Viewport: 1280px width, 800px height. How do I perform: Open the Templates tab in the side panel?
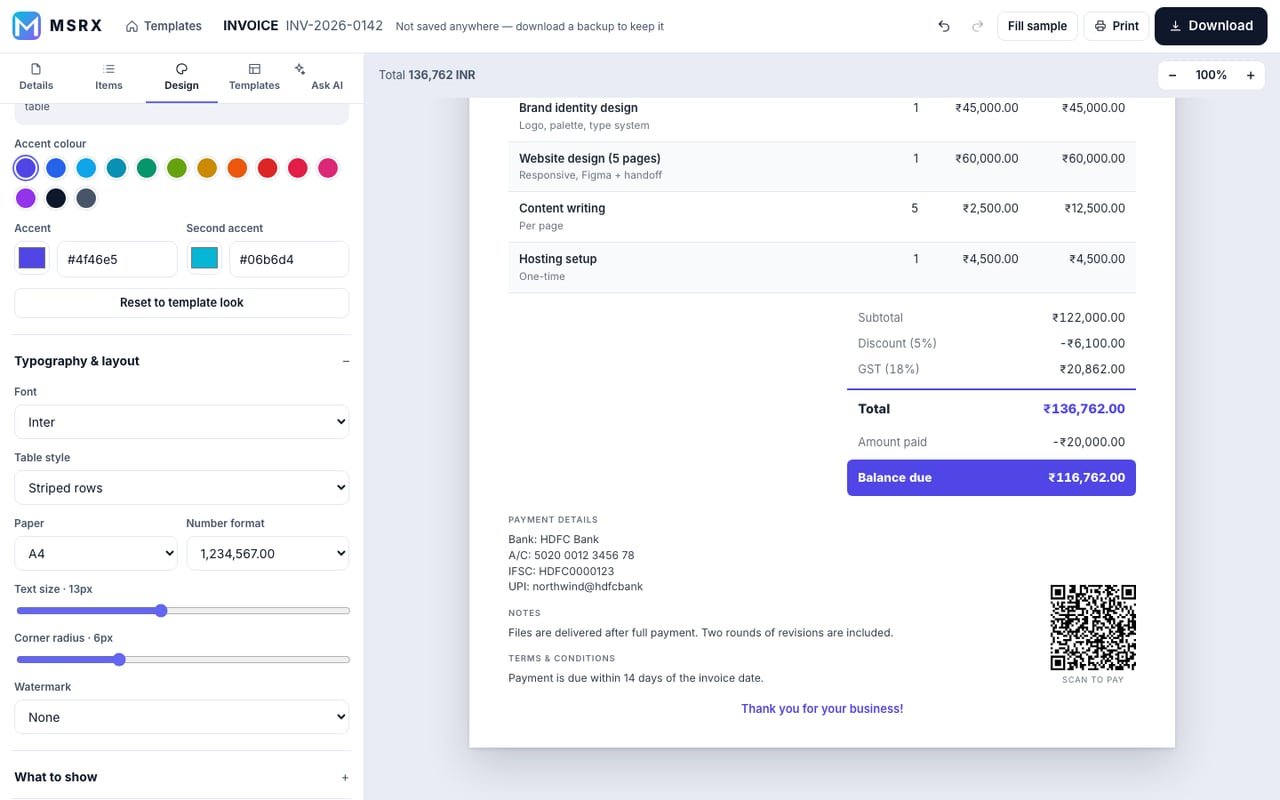254,77
